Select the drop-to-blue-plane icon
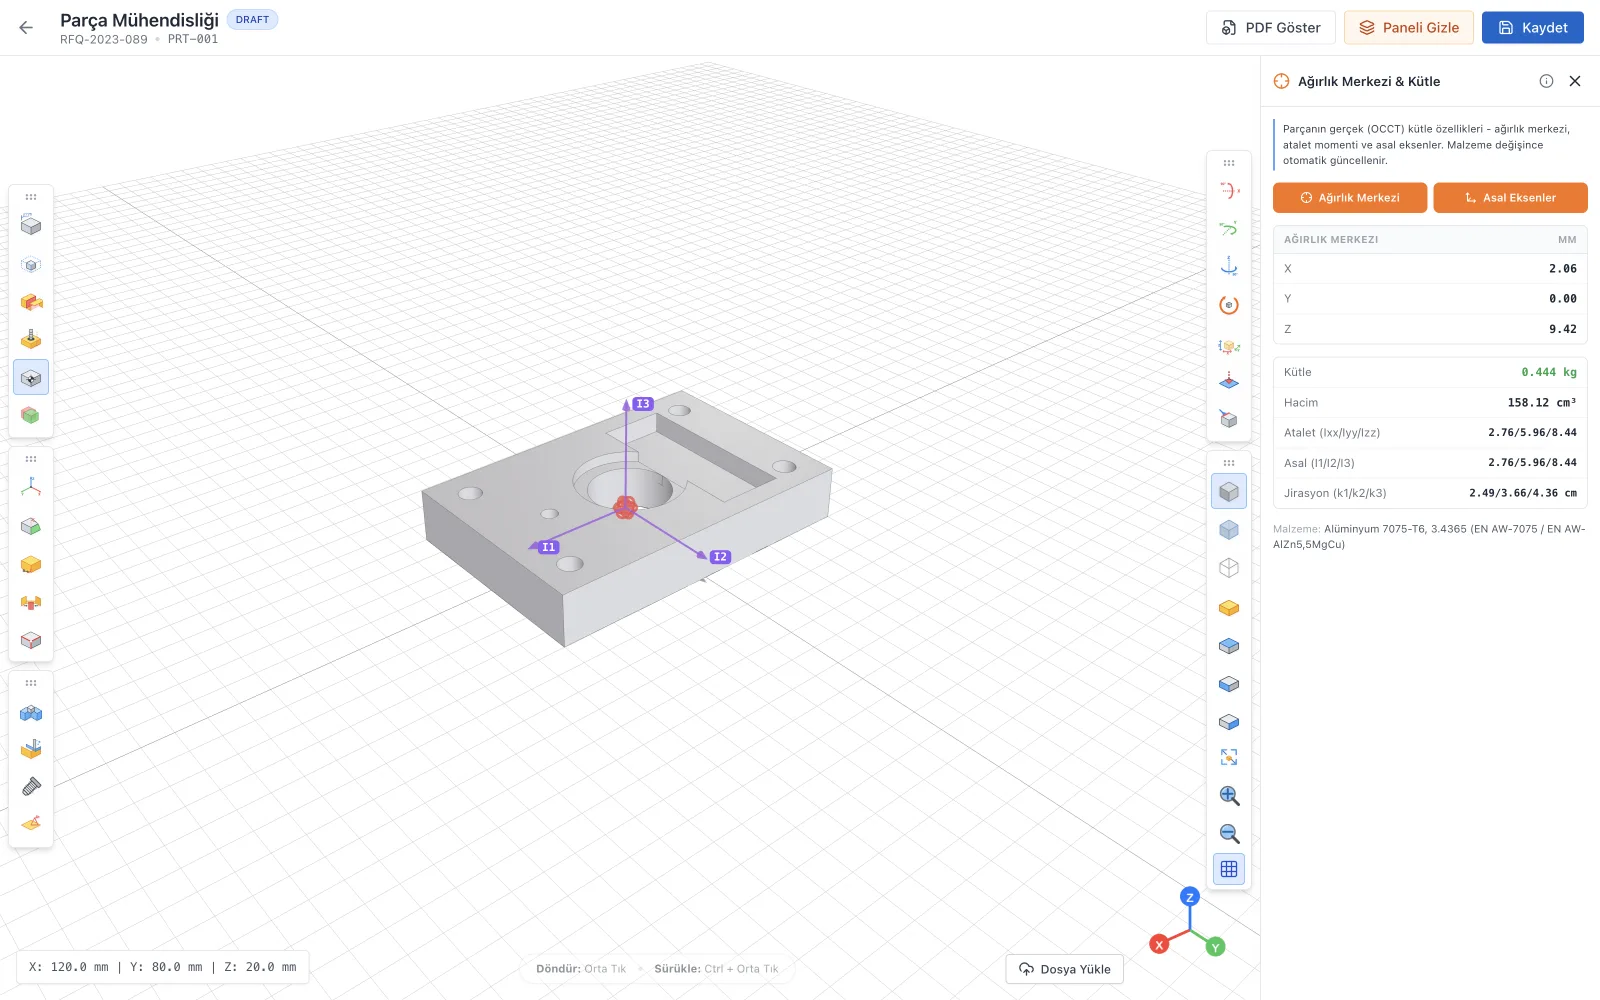The width and height of the screenshot is (1600, 1000). click(1229, 381)
